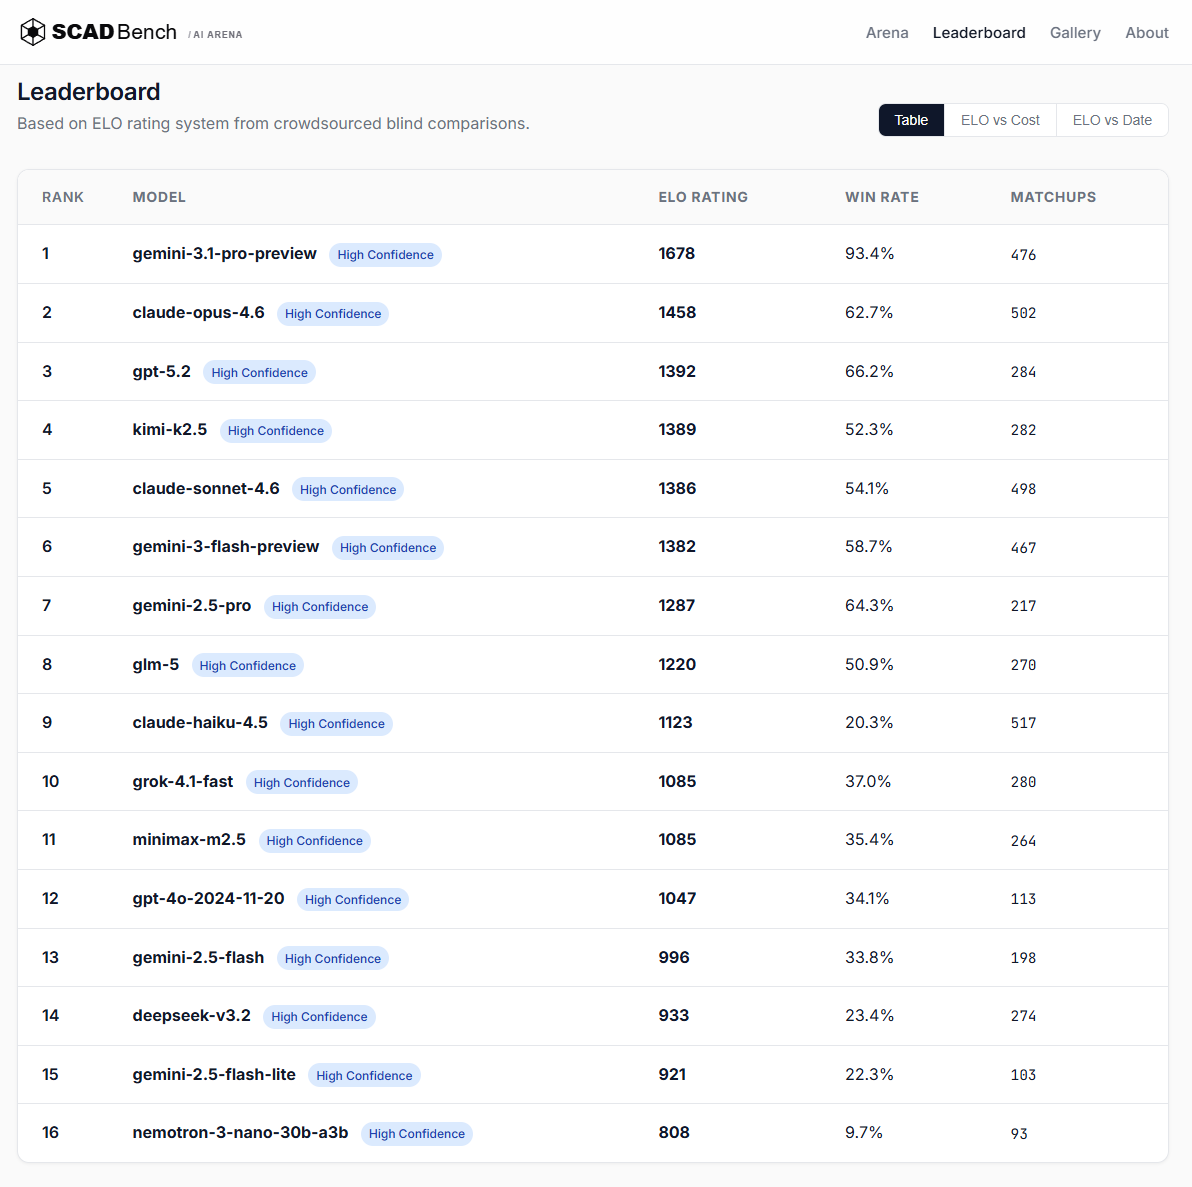
Task: Click ELO rating 1458
Action: [677, 313]
